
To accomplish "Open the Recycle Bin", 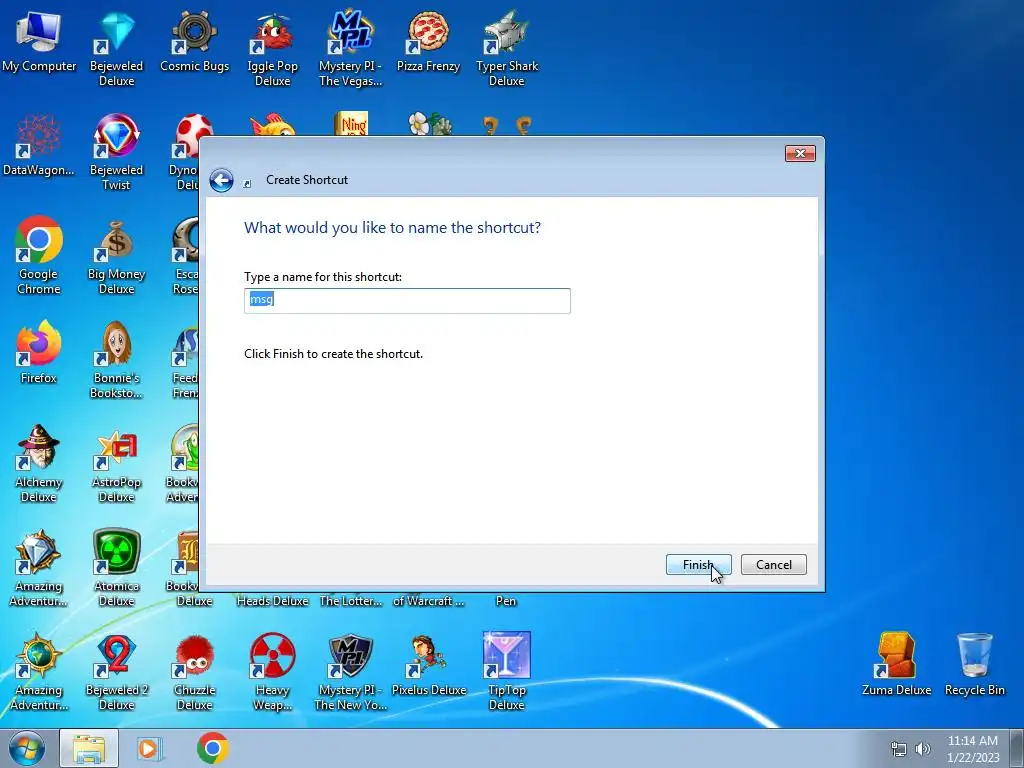I will point(974,665).
